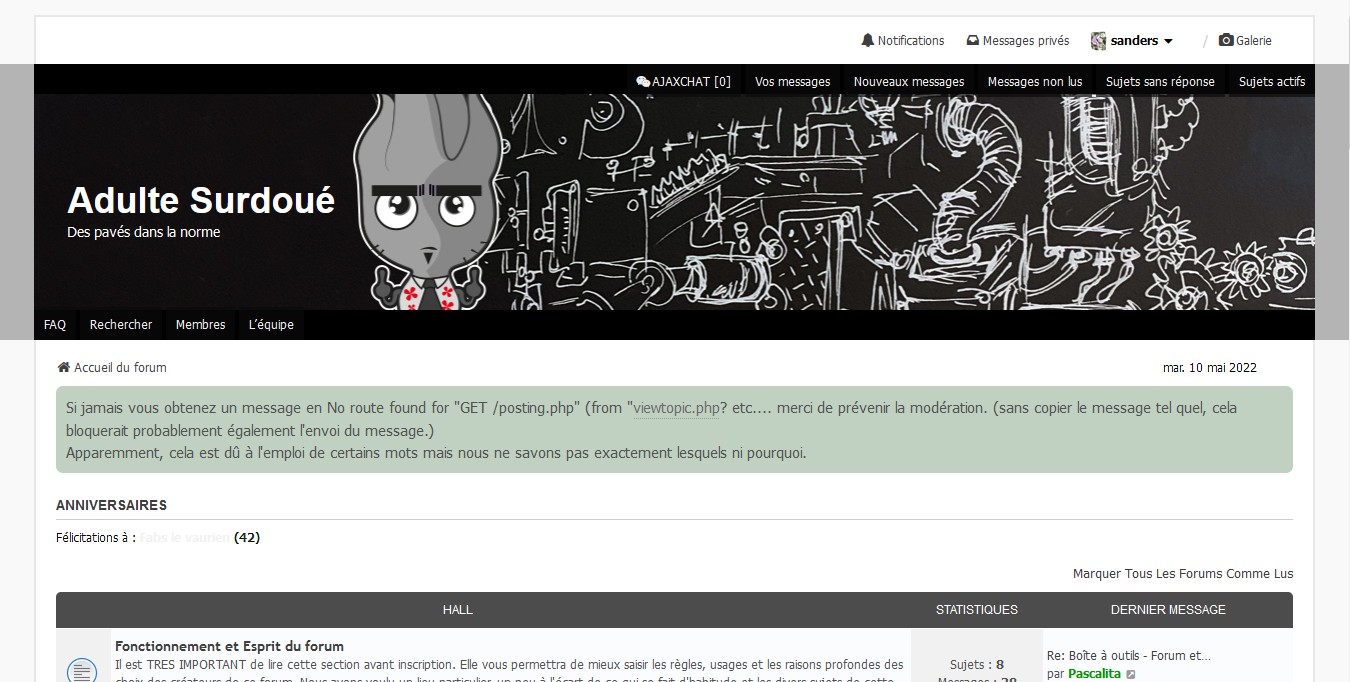Click tagline Des pavés dans la norme
The height and width of the screenshot is (682, 1350).
click(x=144, y=232)
